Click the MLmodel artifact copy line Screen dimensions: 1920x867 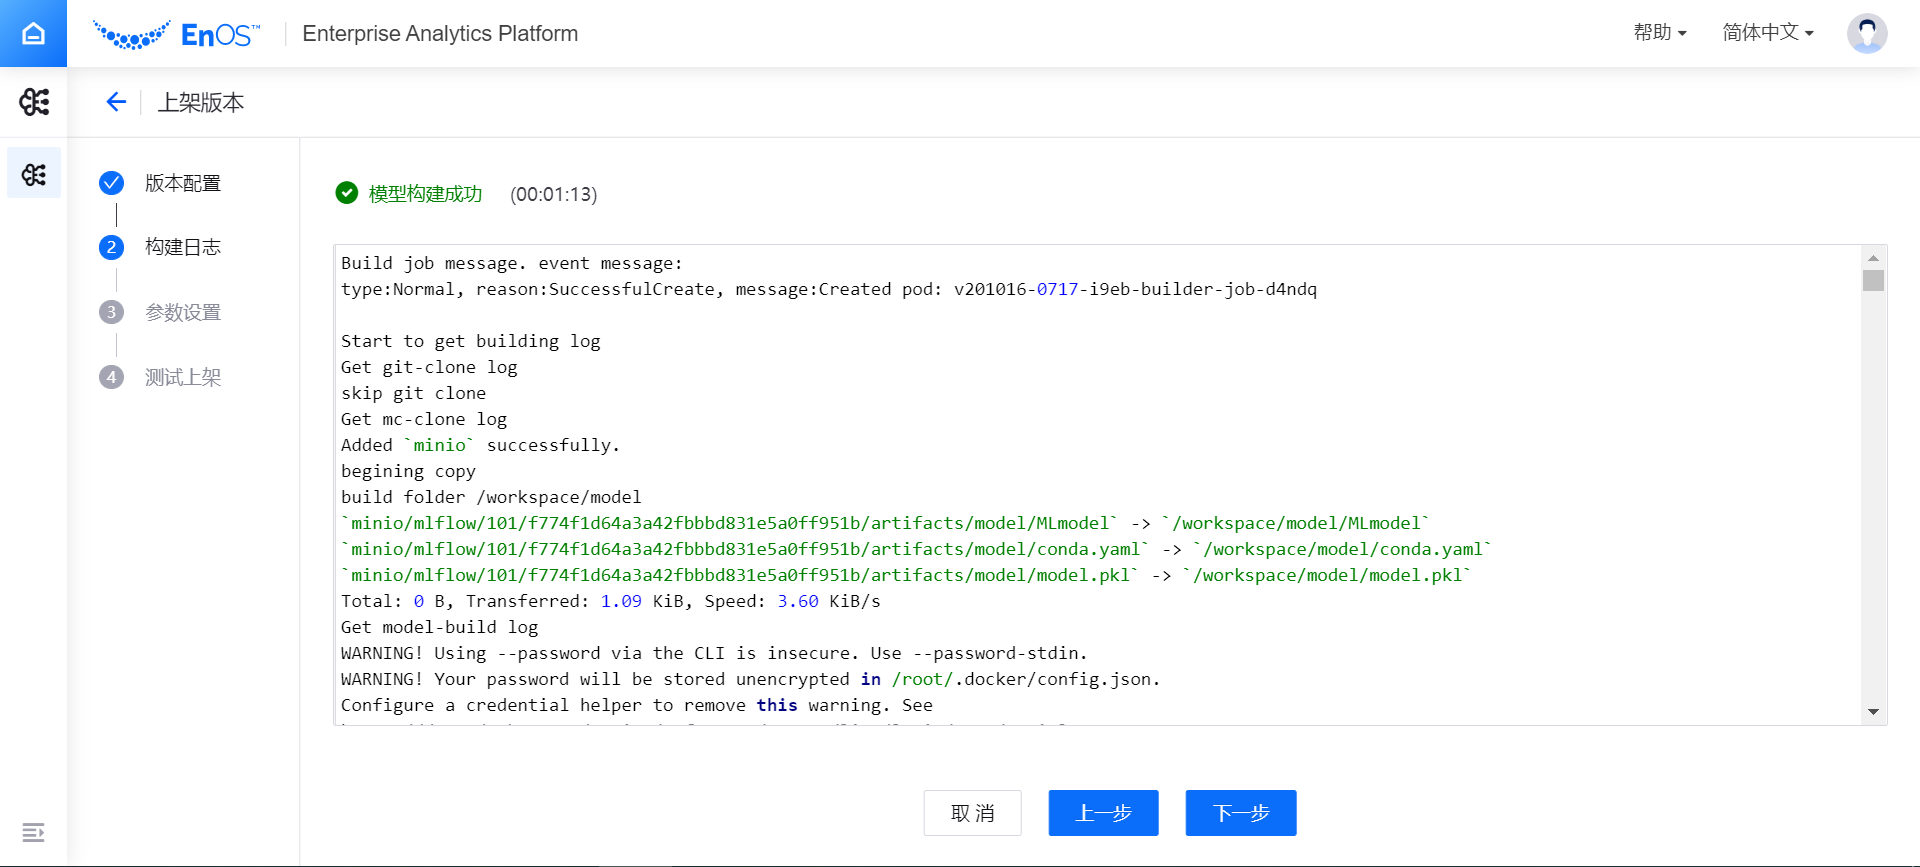[x=886, y=523]
